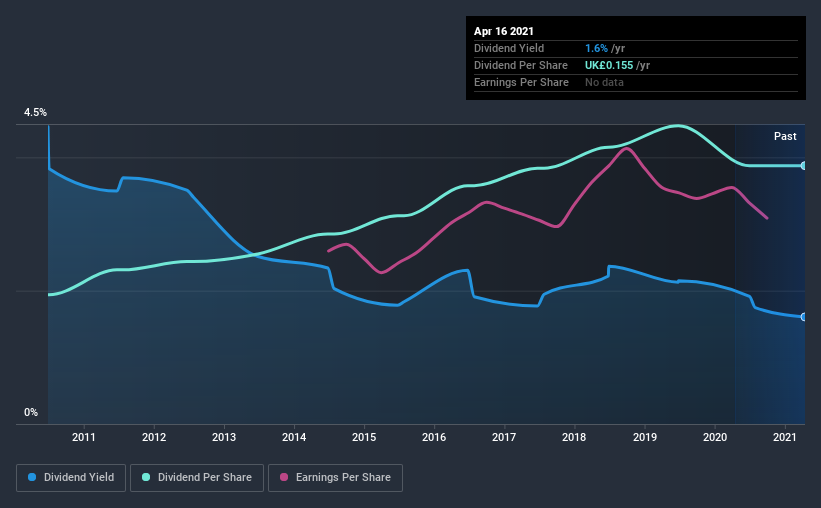Click the UK£0.155 dividend per share value

(609, 65)
